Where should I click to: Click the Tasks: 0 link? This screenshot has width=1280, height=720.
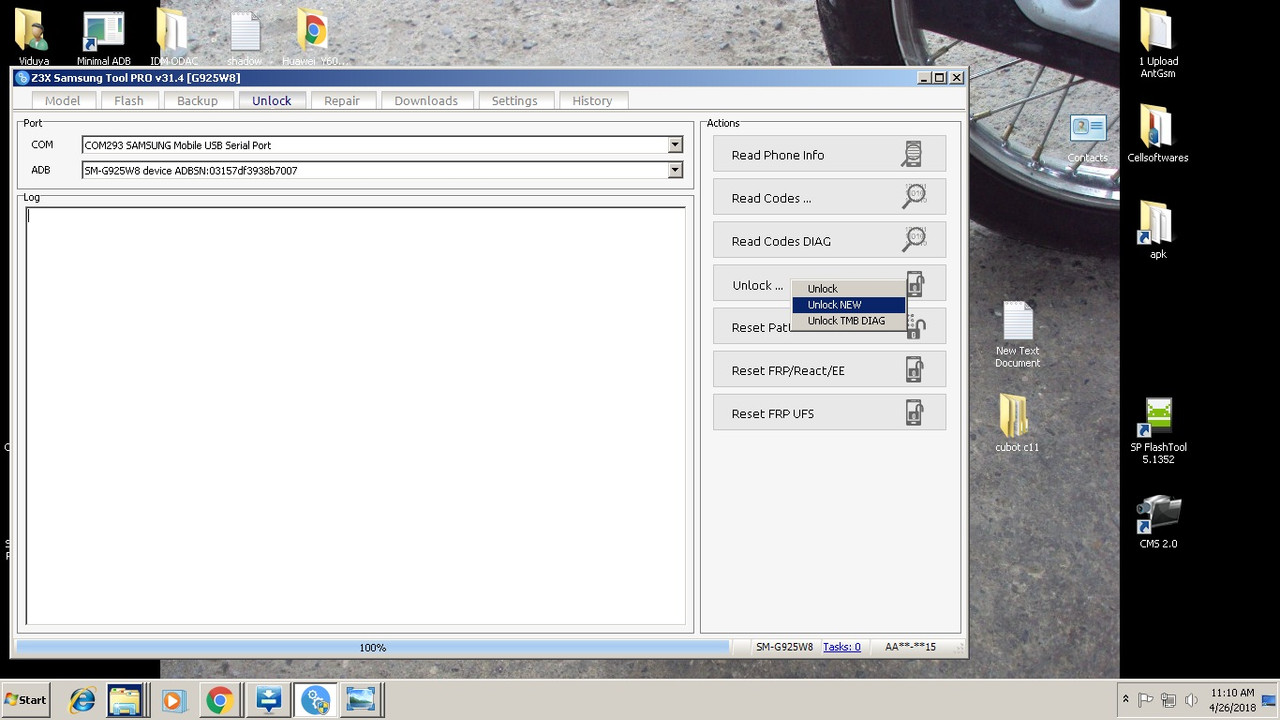[x=842, y=647]
